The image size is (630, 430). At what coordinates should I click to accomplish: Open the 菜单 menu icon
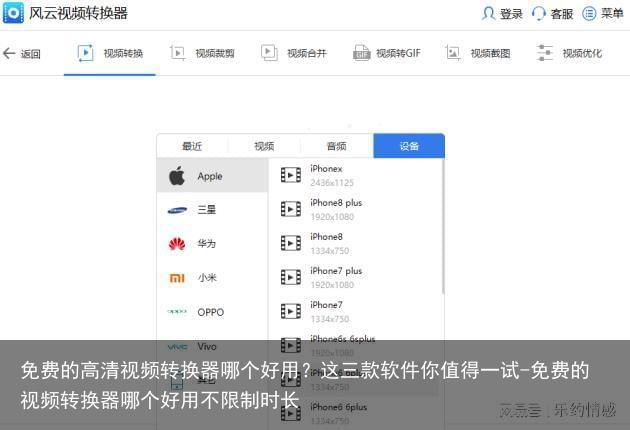(589, 14)
